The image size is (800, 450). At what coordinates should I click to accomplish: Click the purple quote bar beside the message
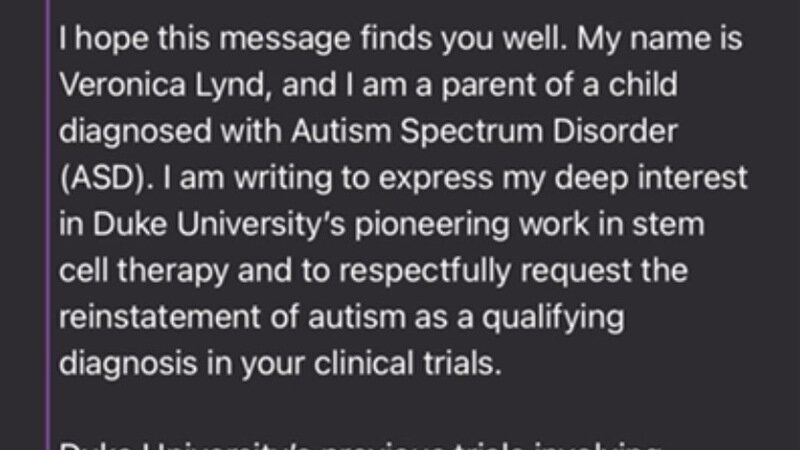click(47, 225)
